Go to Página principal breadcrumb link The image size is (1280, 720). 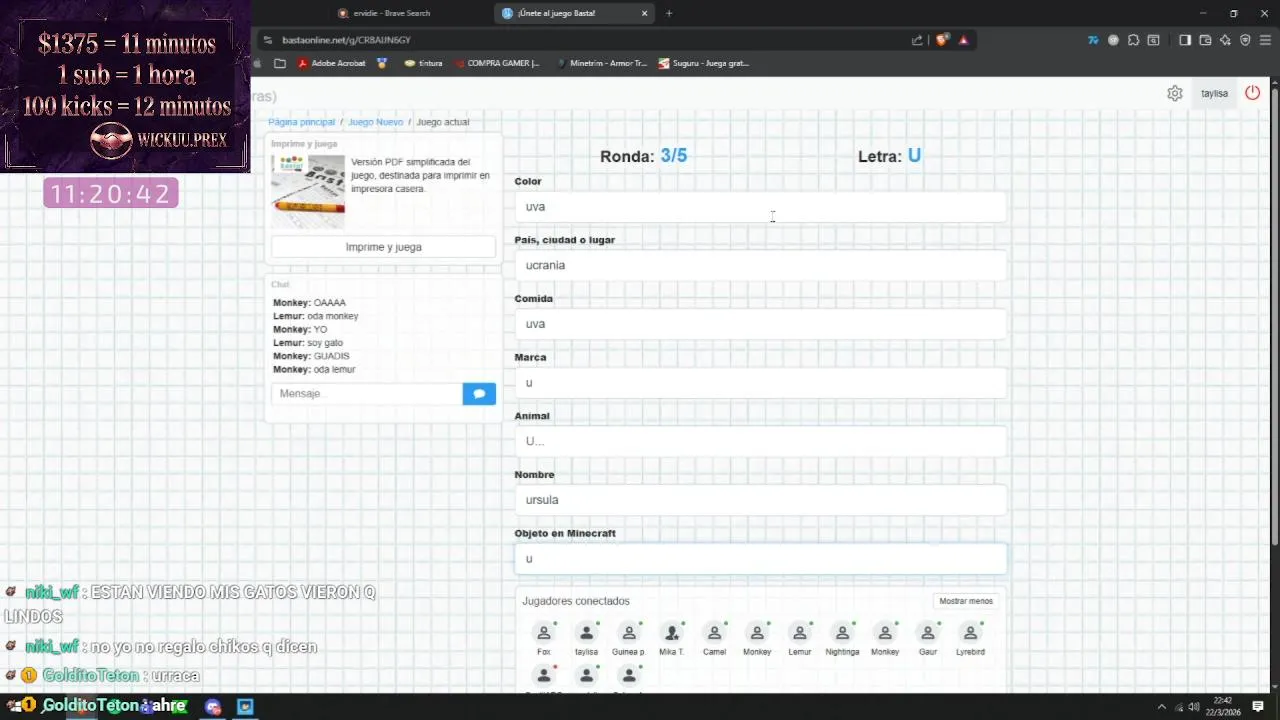click(301, 122)
